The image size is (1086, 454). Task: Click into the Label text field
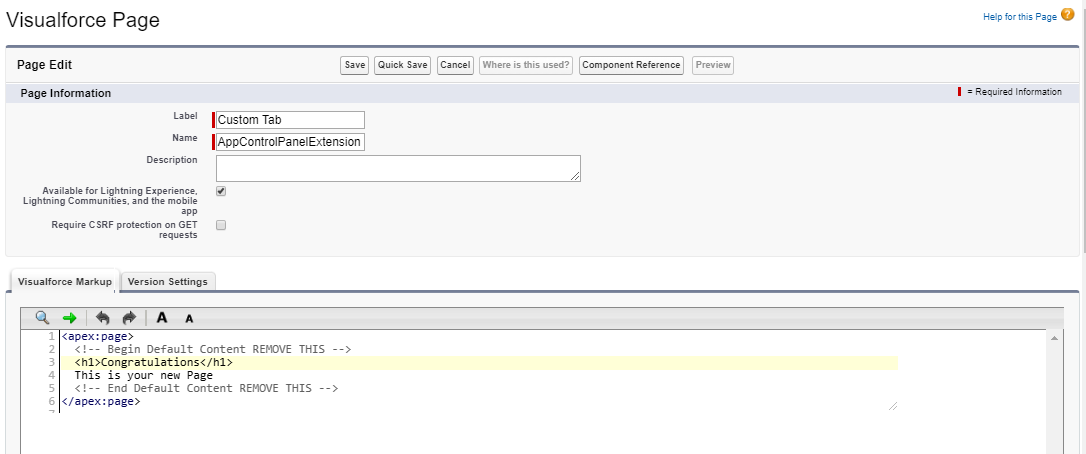click(x=290, y=120)
